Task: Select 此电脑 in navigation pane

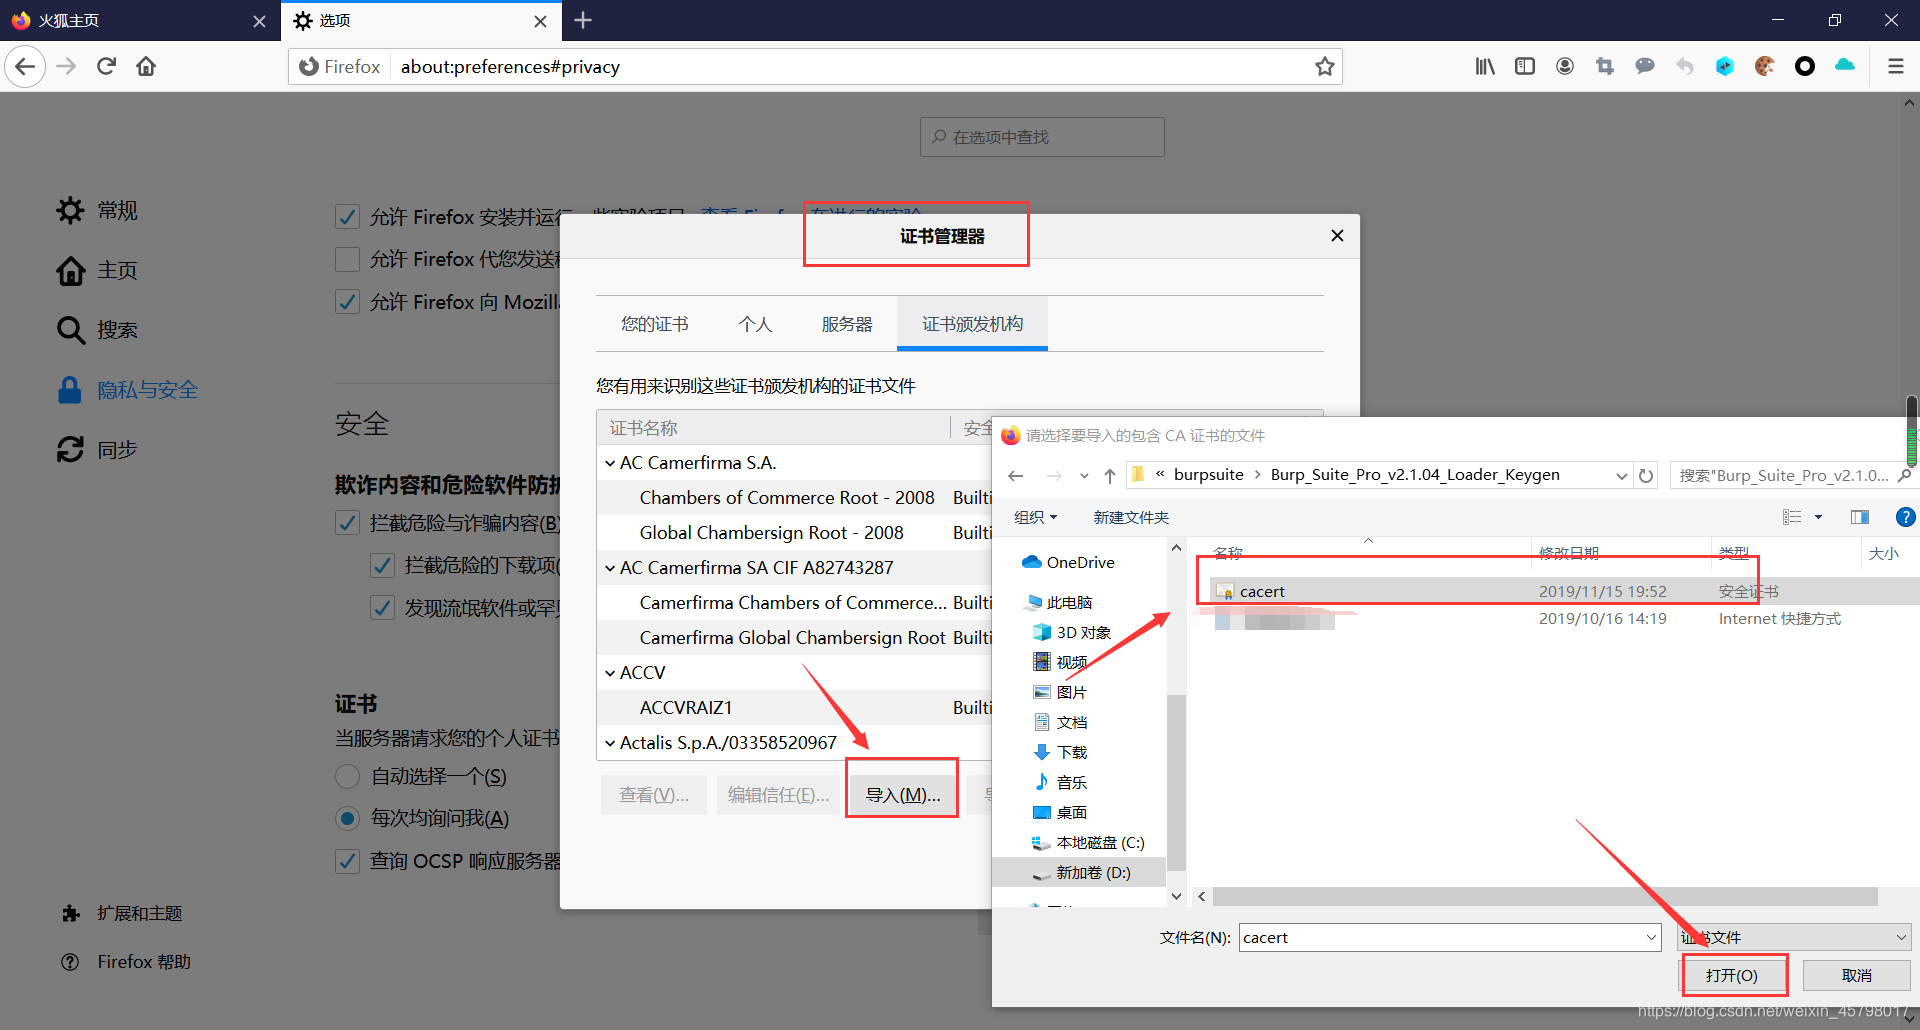Action: coord(1059,602)
